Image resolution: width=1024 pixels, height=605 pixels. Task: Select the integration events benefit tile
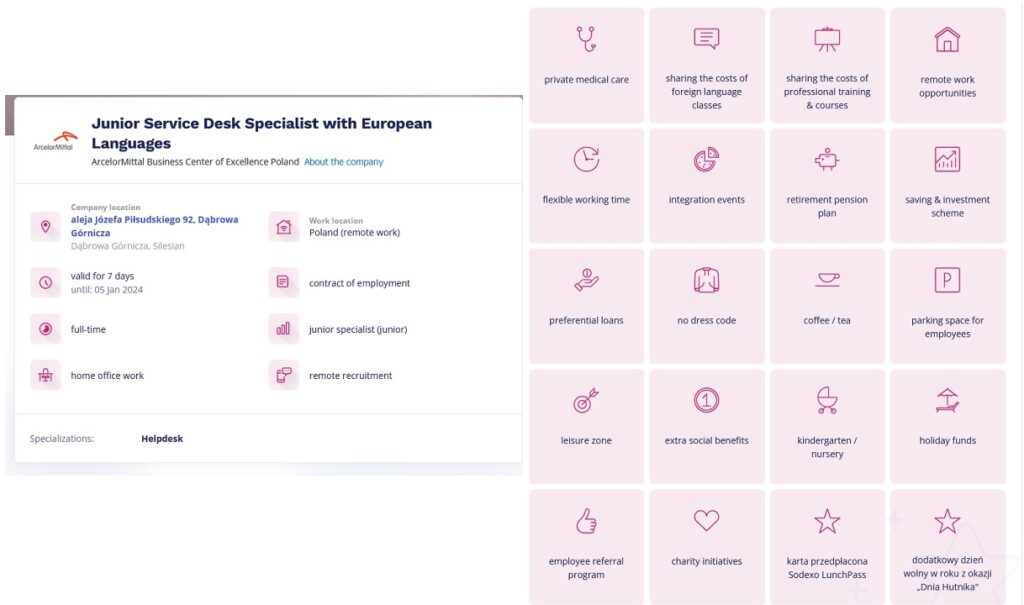pyautogui.click(x=706, y=186)
